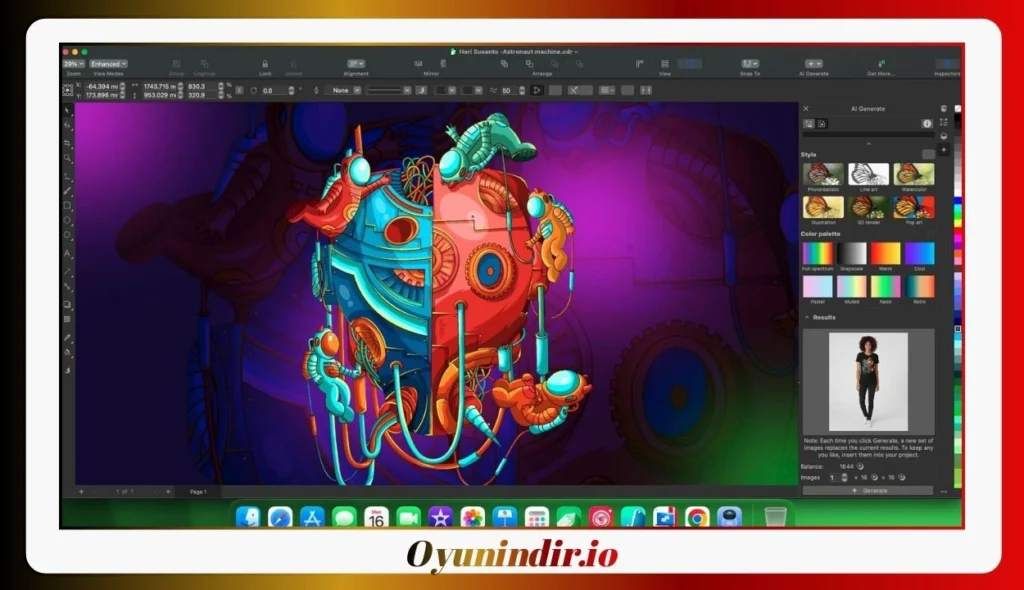Collapse the Results section chevron
Viewport: 1024px width, 590px height.
pyautogui.click(x=807, y=318)
